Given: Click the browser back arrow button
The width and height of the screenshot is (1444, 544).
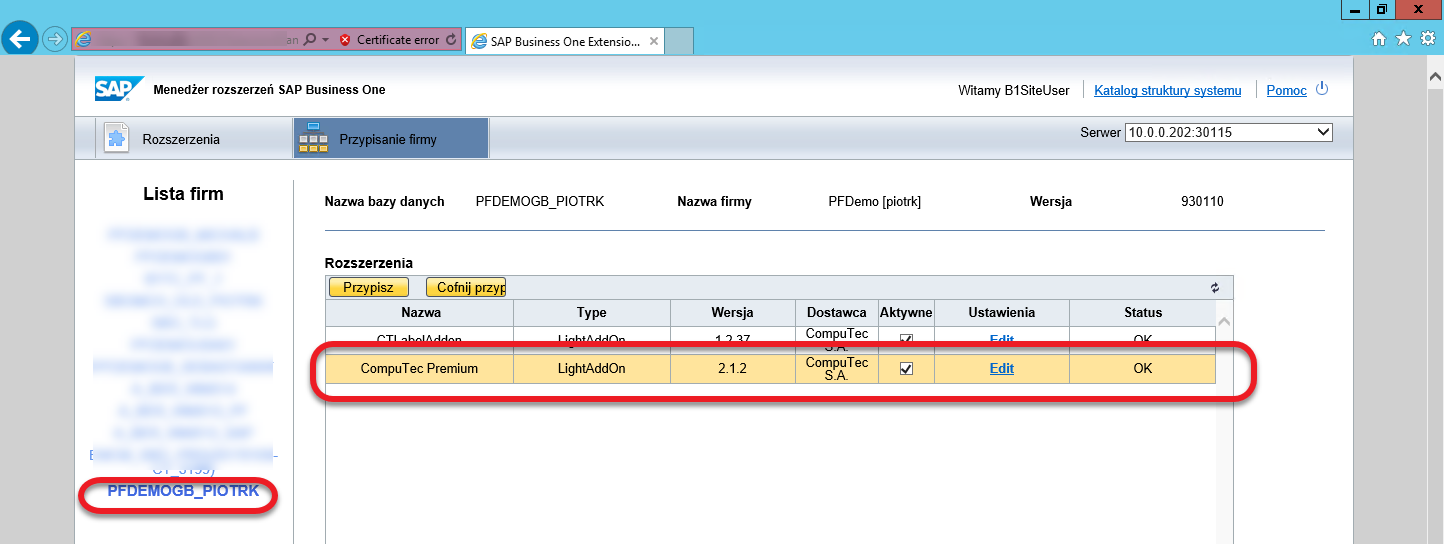Looking at the screenshot, I should 21,39.
